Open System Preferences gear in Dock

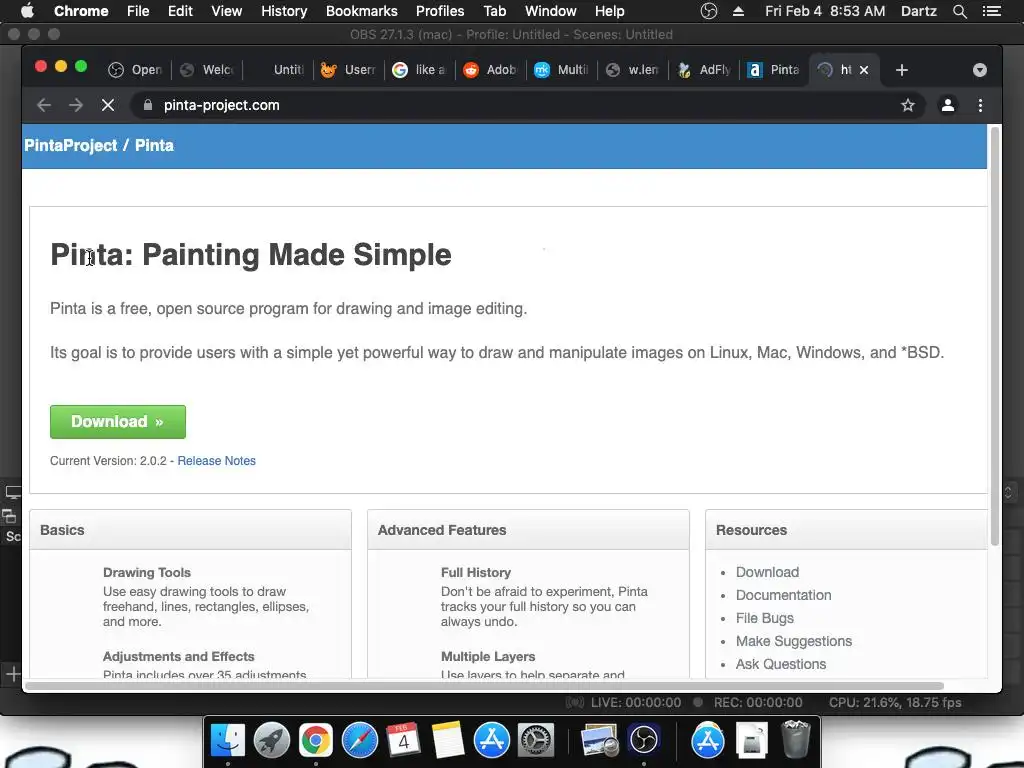(x=536, y=741)
